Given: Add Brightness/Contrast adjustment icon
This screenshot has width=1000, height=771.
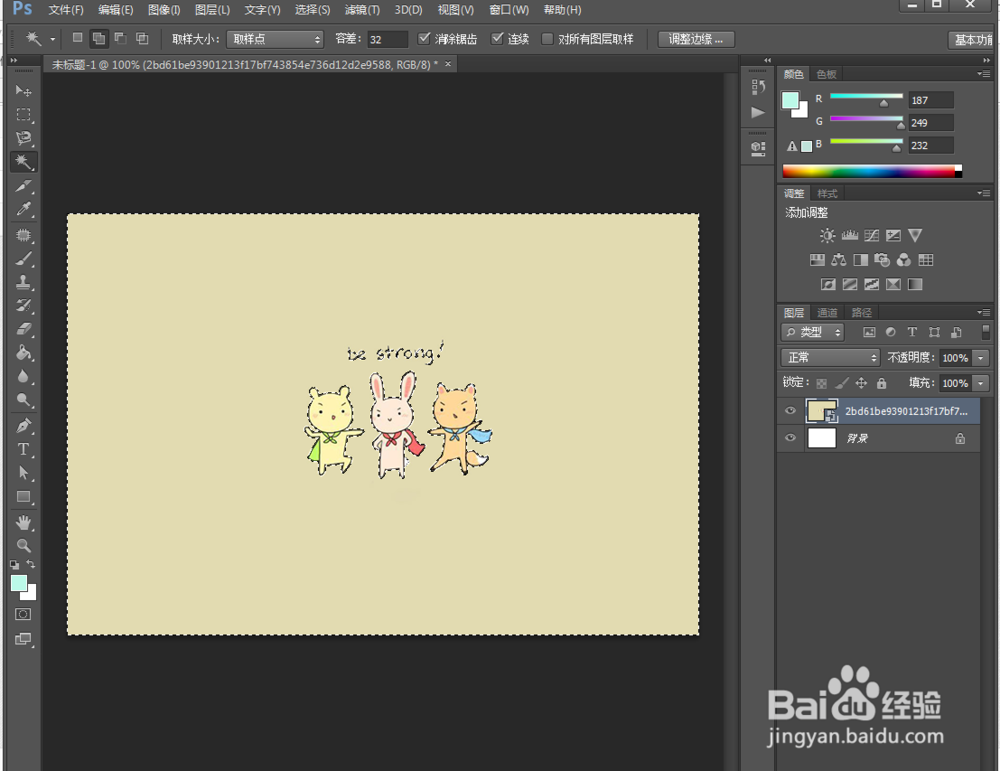Looking at the screenshot, I should click(x=827, y=235).
